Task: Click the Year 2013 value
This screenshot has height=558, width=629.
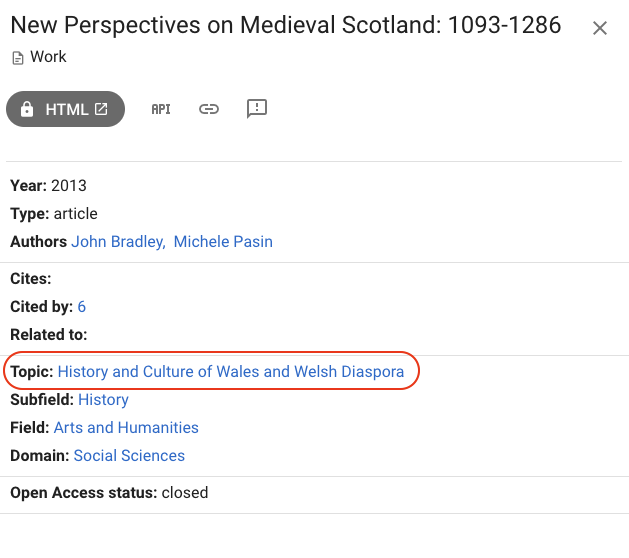Action: click(x=69, y=186)
